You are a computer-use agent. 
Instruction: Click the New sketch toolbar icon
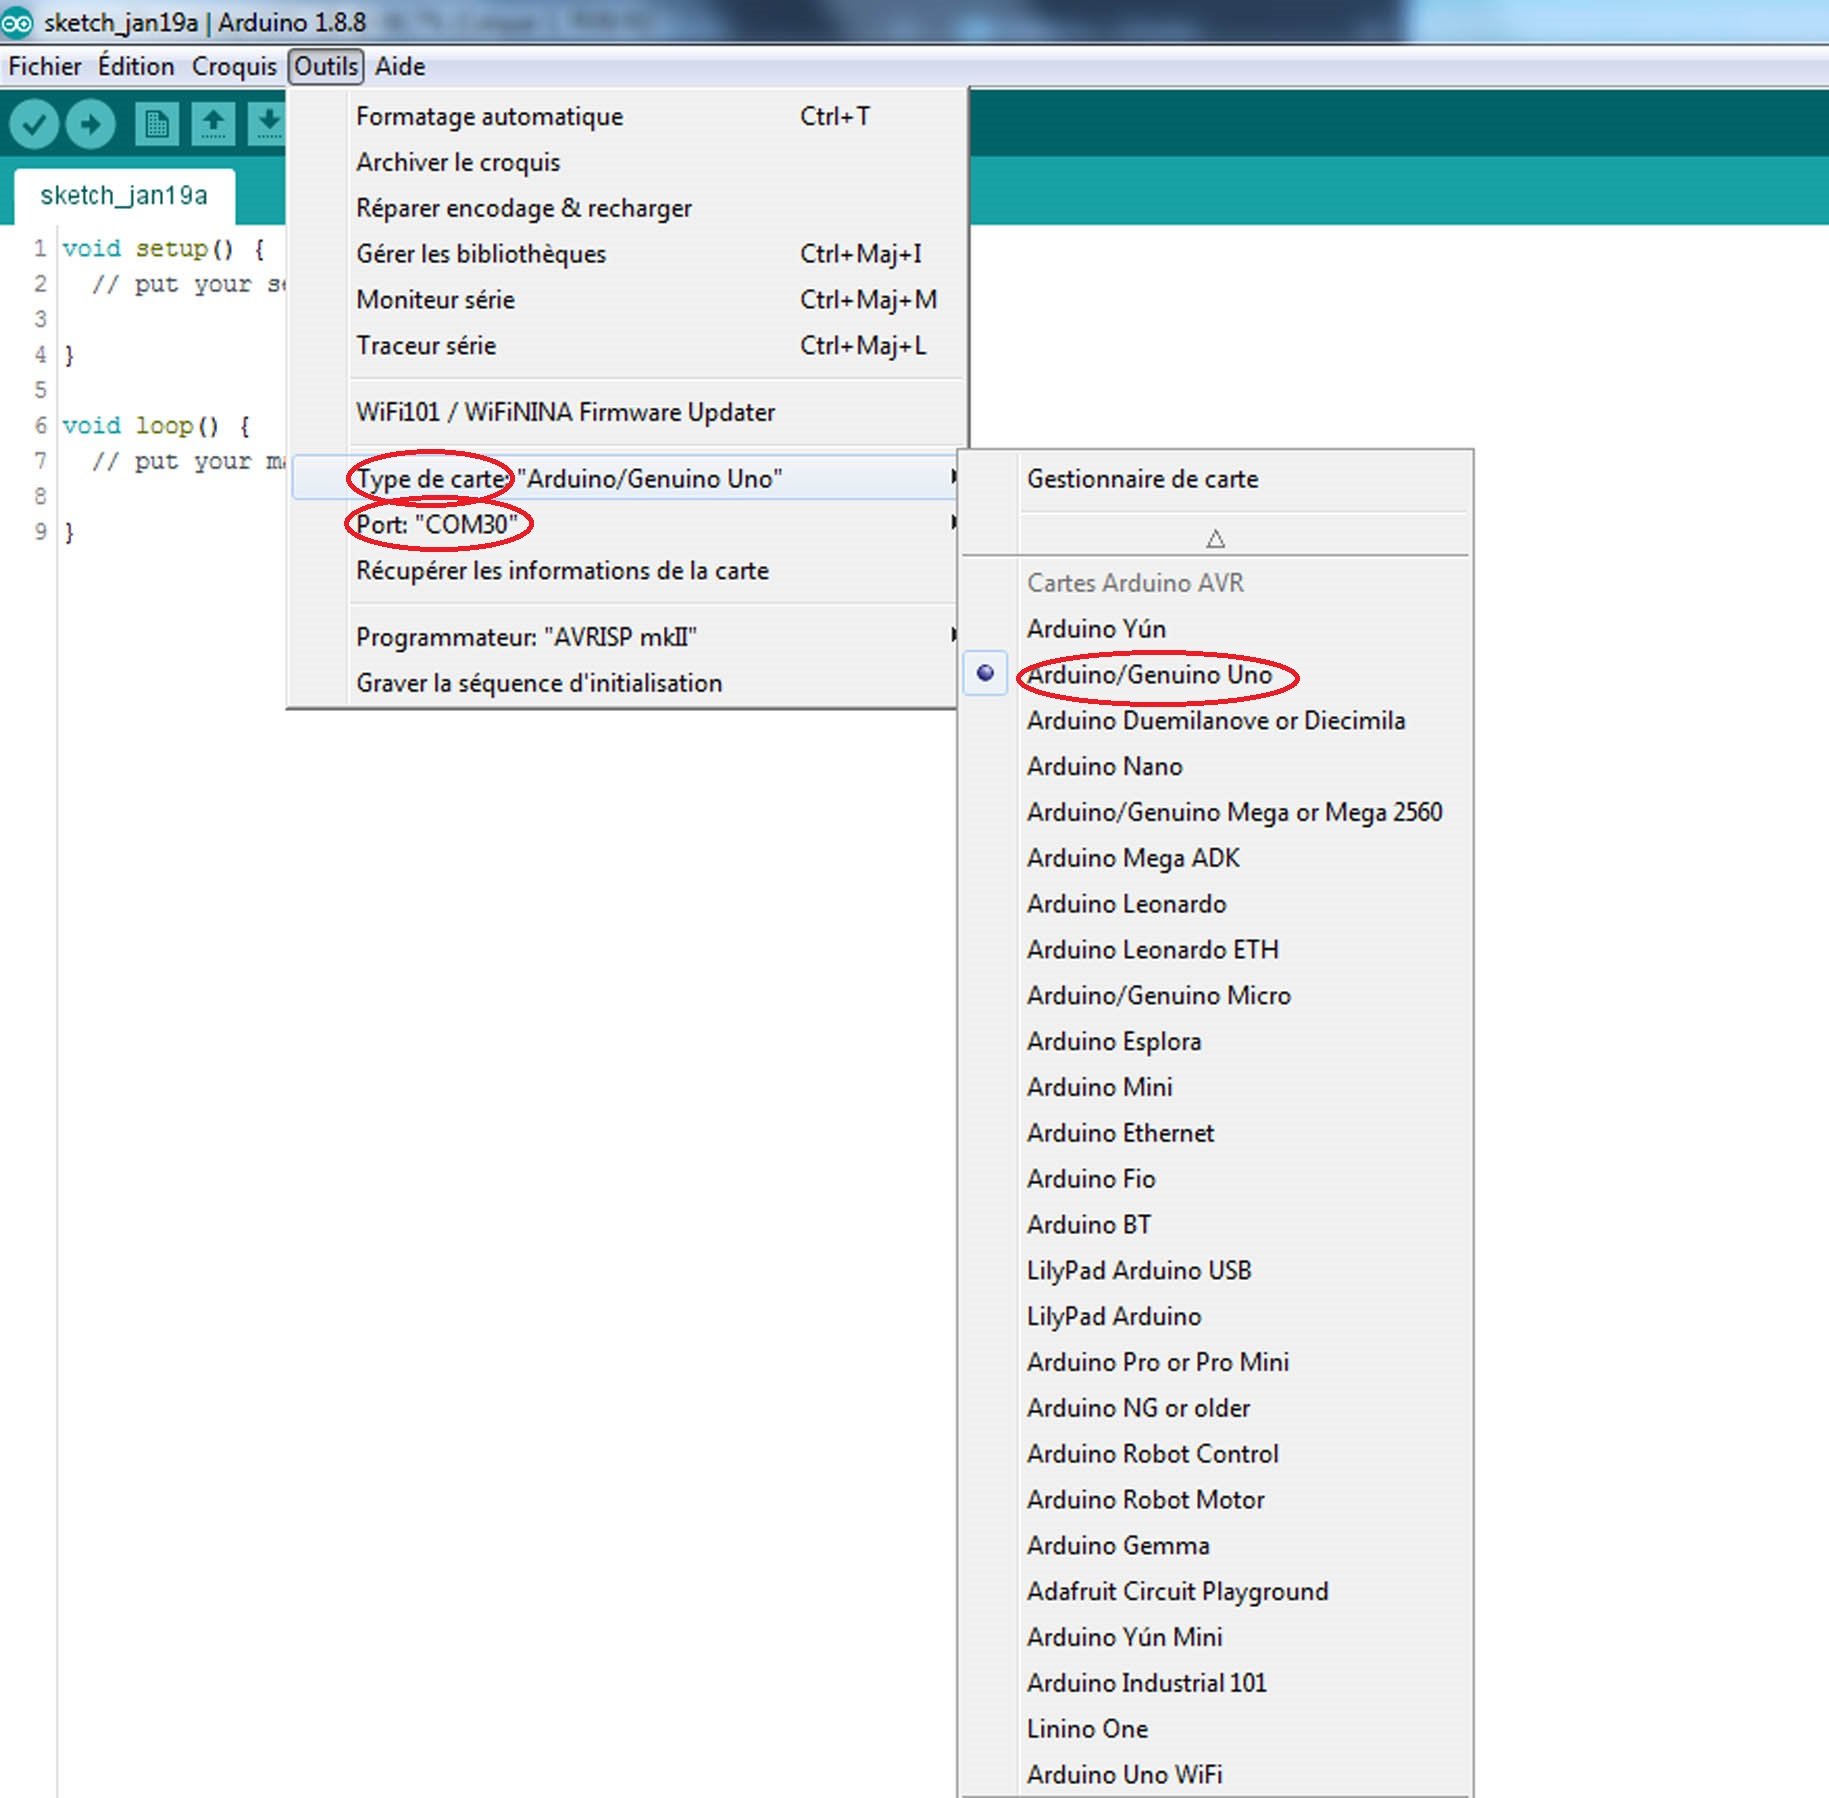pyautogui.click(x=157, y=124)
